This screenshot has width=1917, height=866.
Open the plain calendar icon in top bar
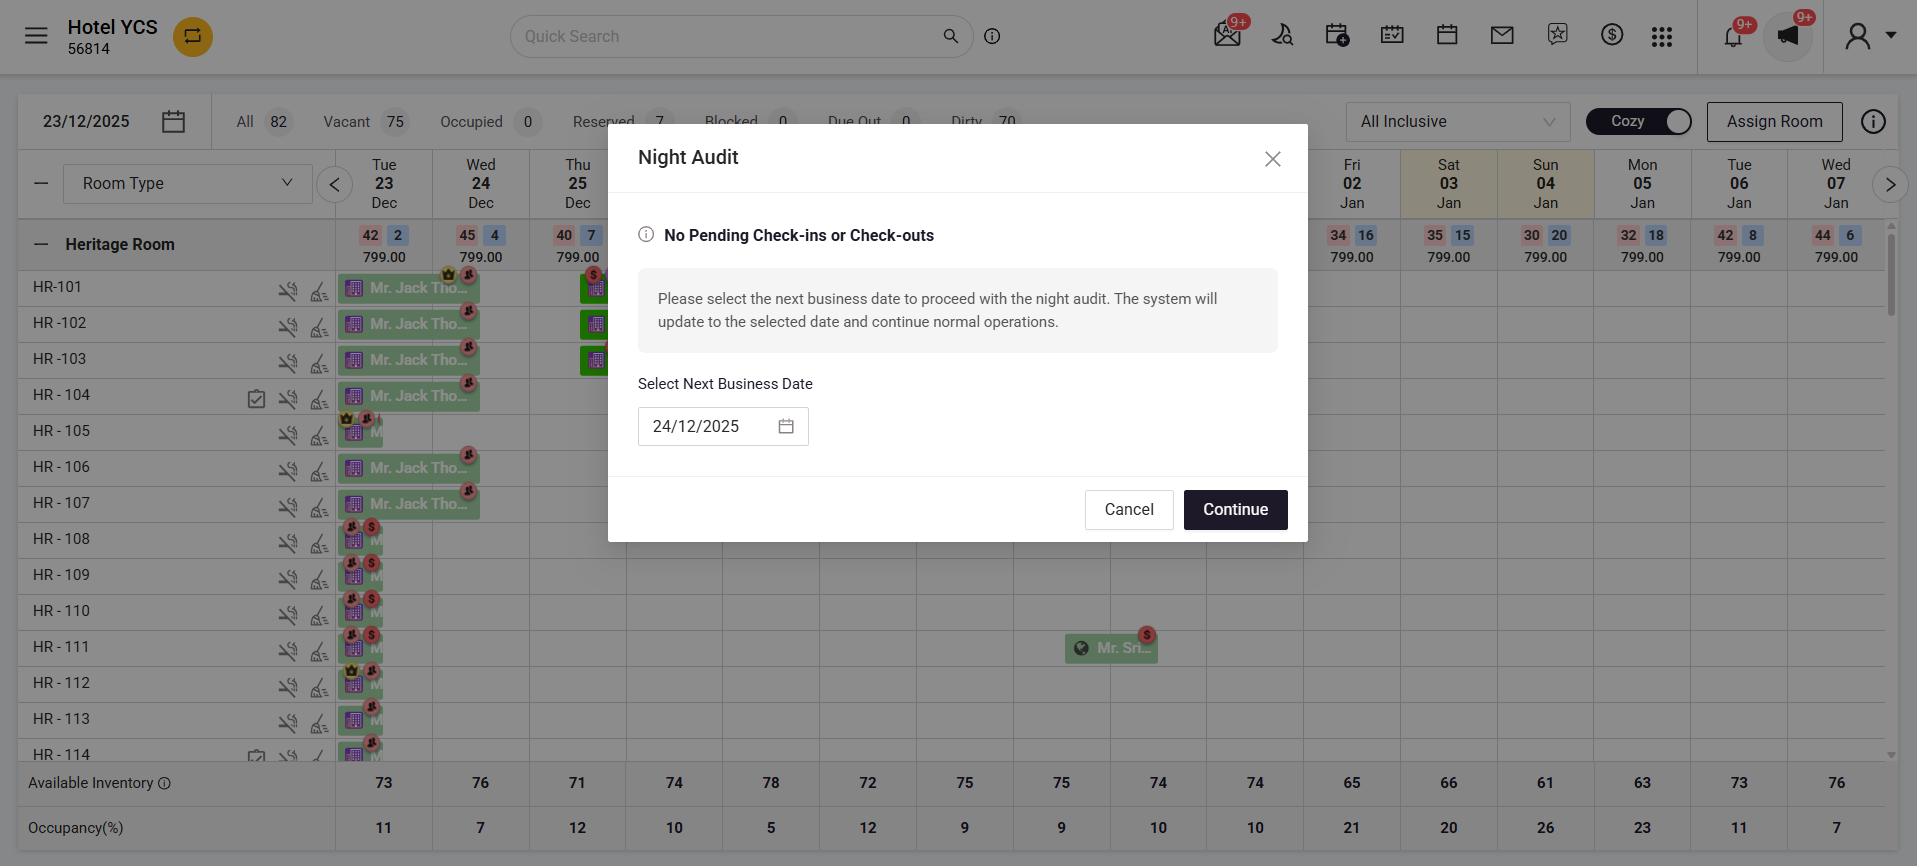coord(1447,36)
